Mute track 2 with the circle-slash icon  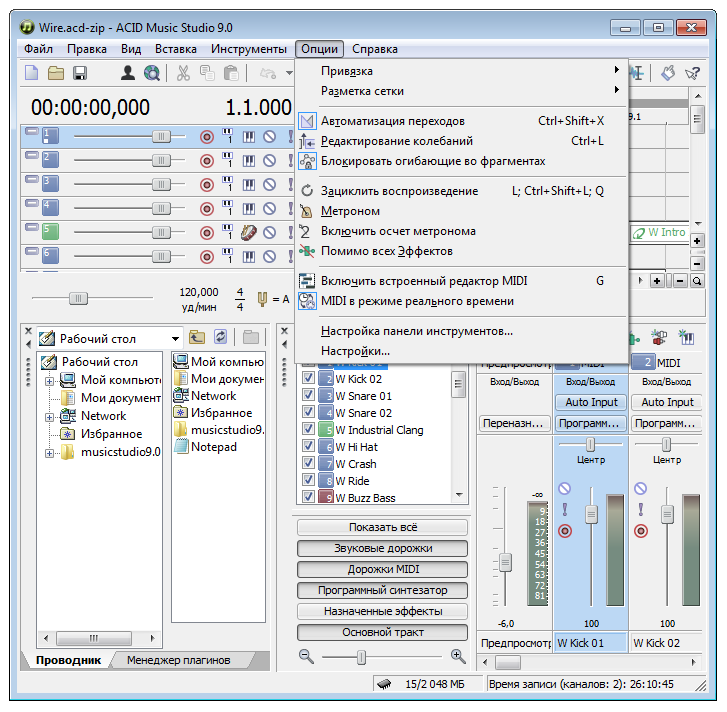click(x=269, y=160)
